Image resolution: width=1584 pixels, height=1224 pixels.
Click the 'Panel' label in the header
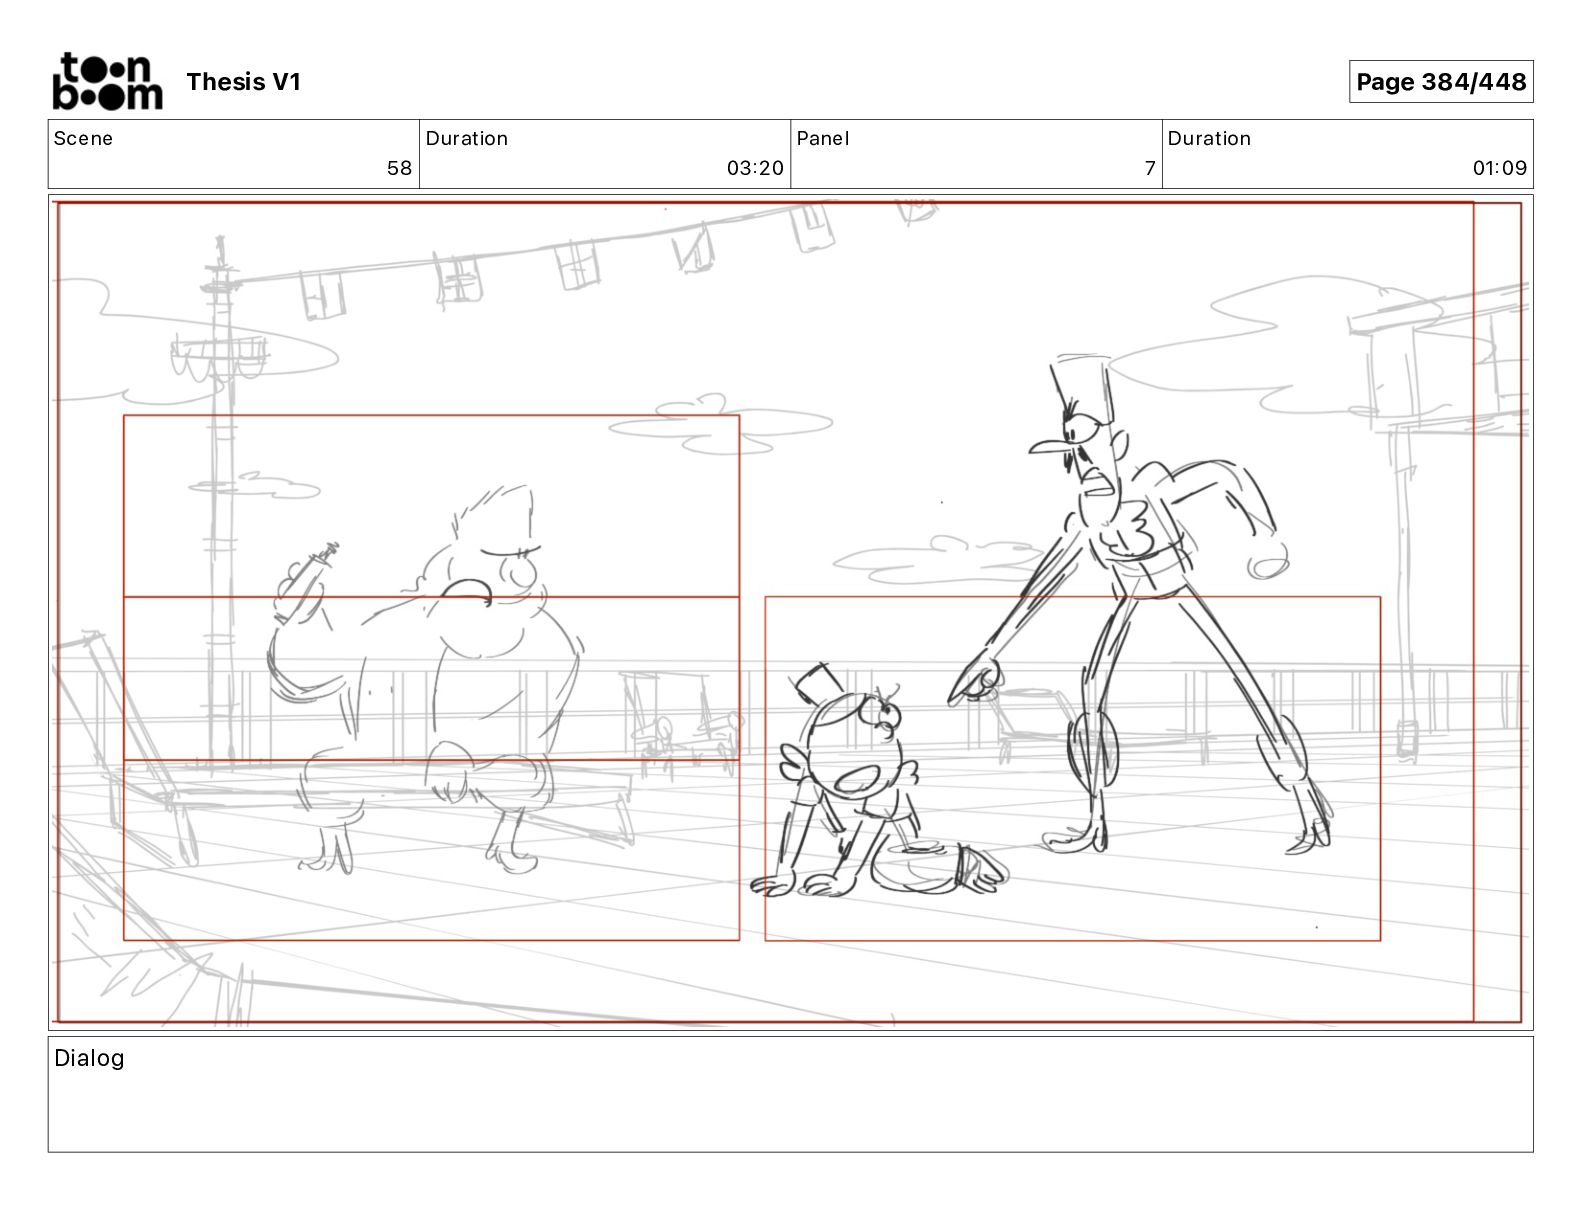(x=823, y=139)
